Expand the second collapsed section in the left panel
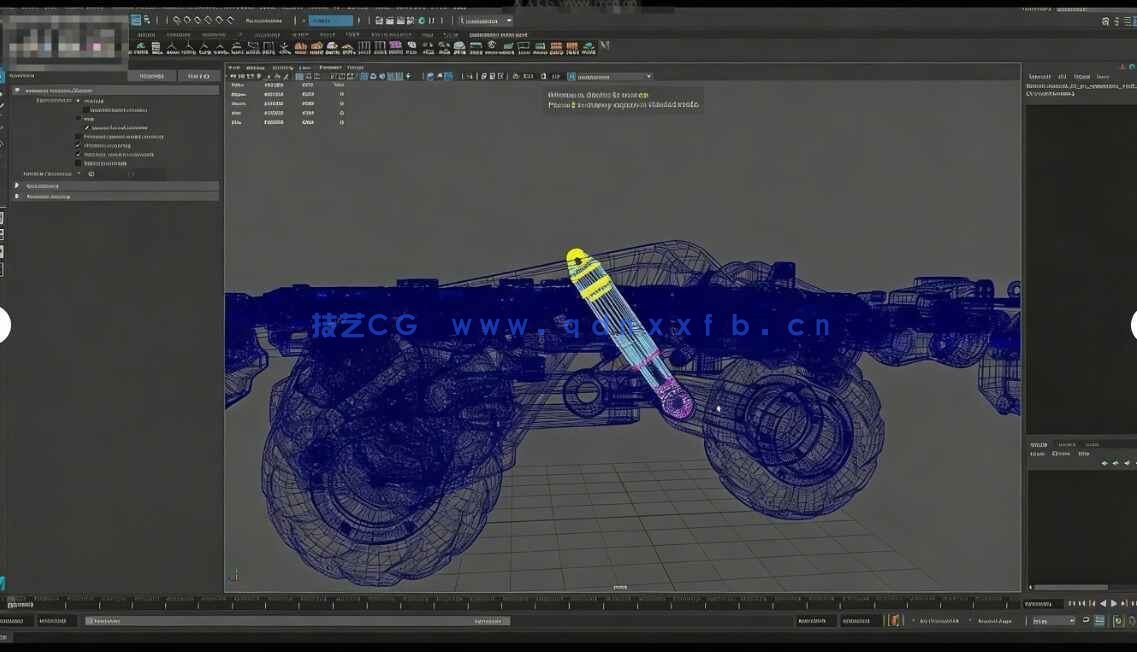Screen dimensions: 1137x652 point(17,194)
